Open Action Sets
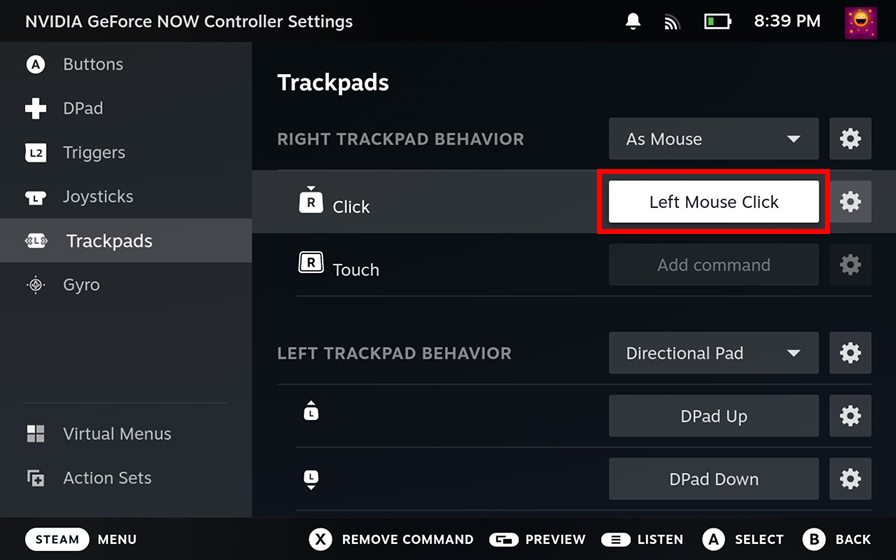 [107, 478]
